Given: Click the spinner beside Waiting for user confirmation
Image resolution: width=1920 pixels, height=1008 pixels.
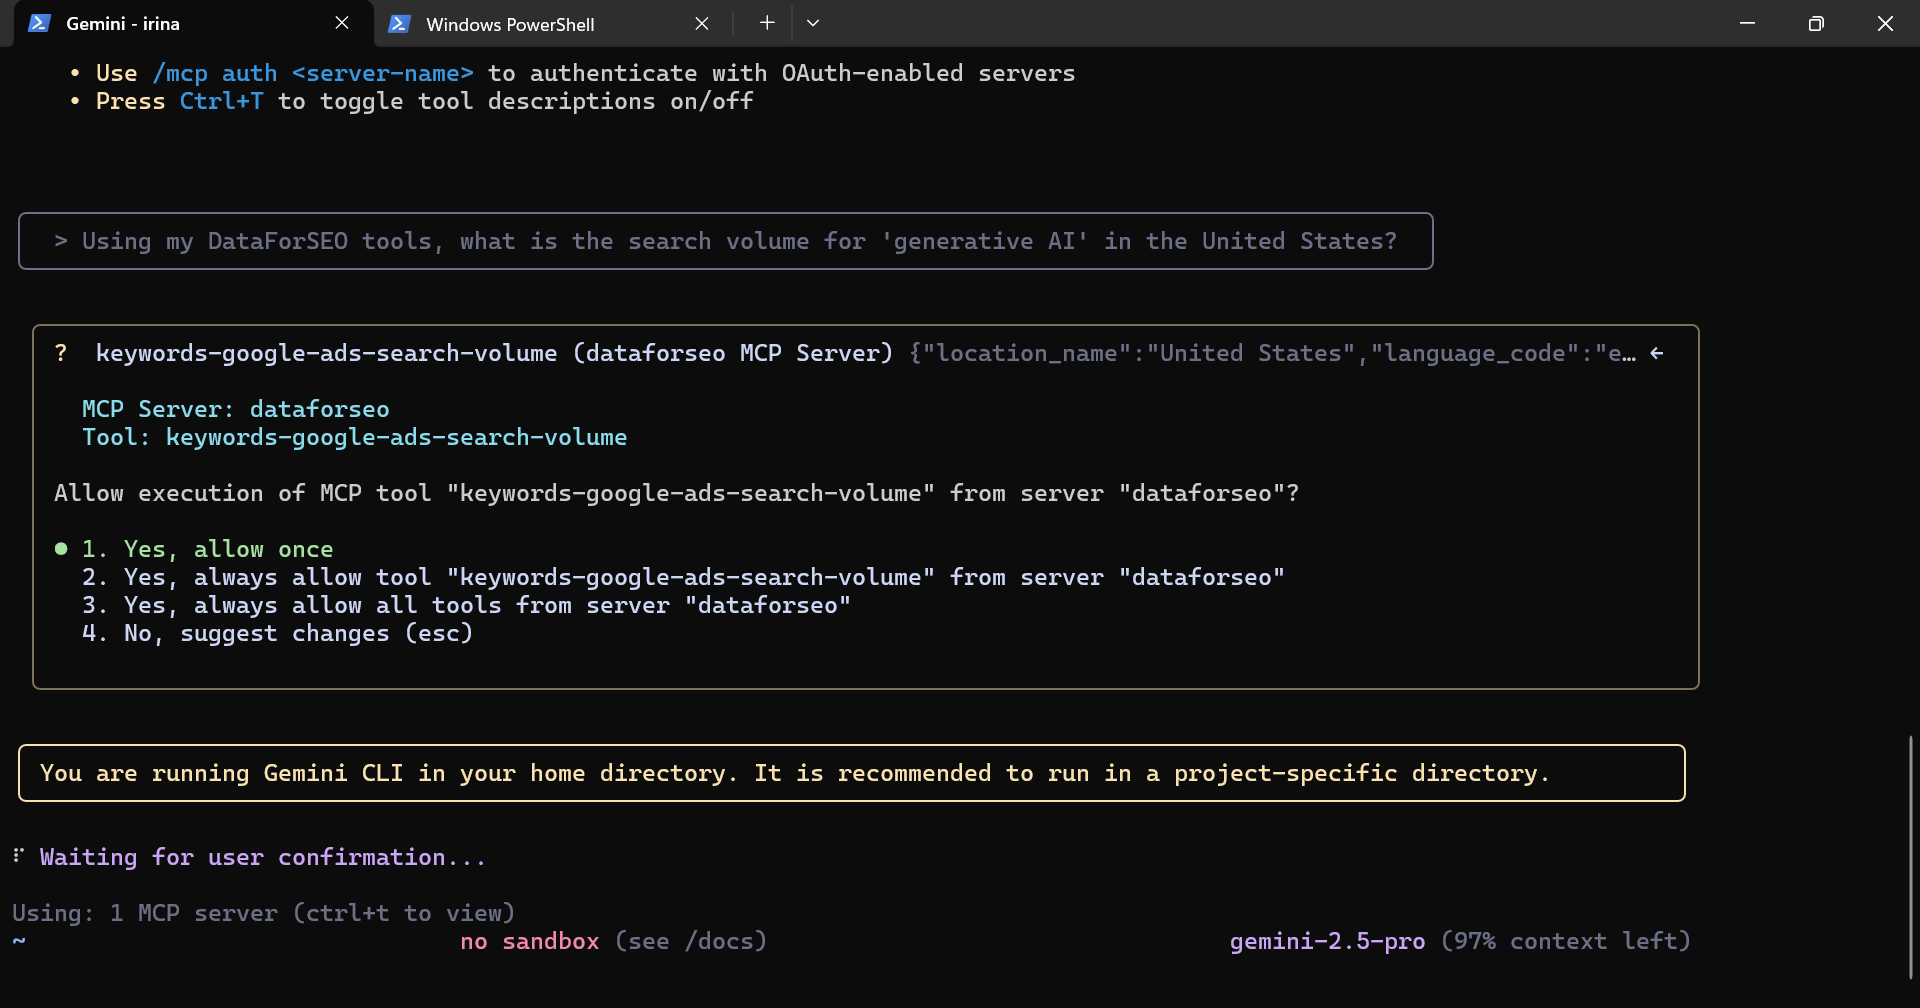Looking at the screenshot, I should 18,855.
